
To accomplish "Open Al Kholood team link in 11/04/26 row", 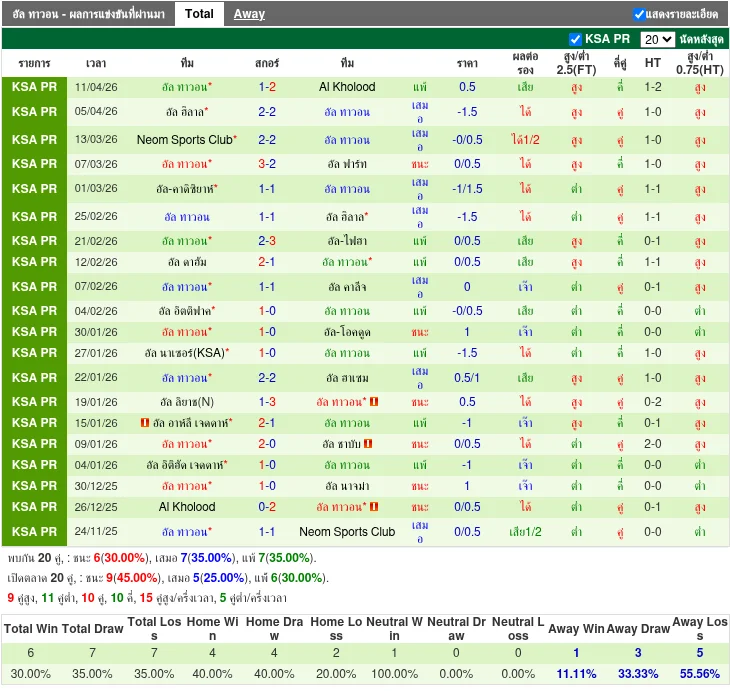I will click(347, 87).
